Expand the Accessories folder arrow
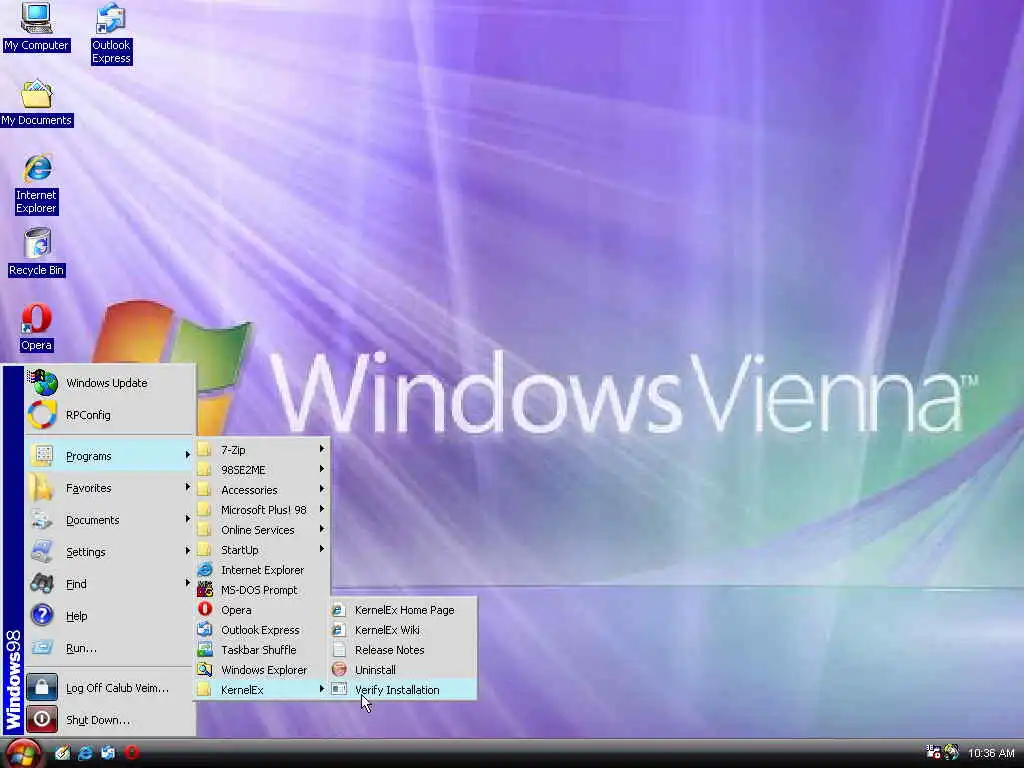This screenshot has width=1024, height=768. 322,489
